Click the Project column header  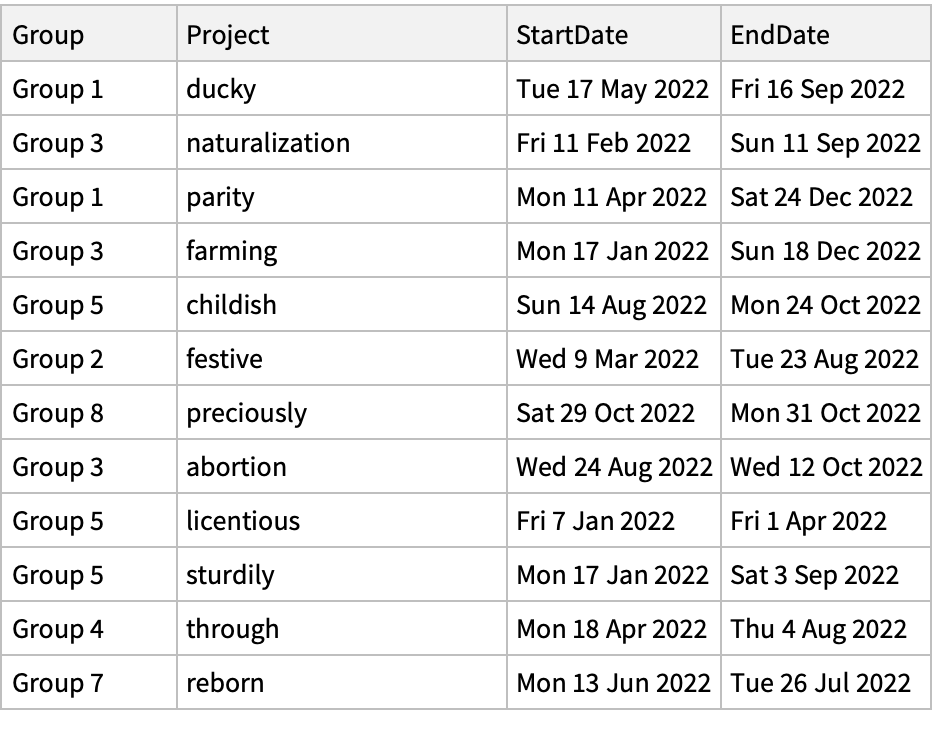coord(228,35)
